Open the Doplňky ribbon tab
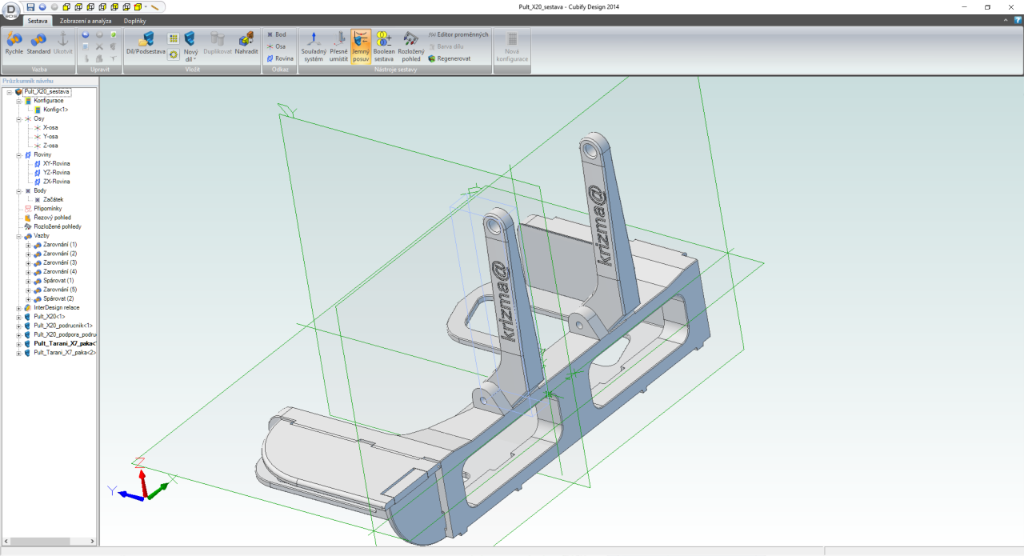1024x556 pixels. (x=135, y=20)
